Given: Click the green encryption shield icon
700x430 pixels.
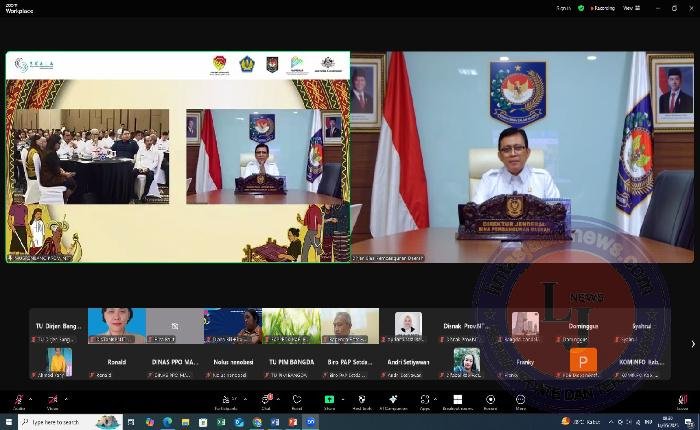Looking at the screenshot, I should (x=581, y=8).
